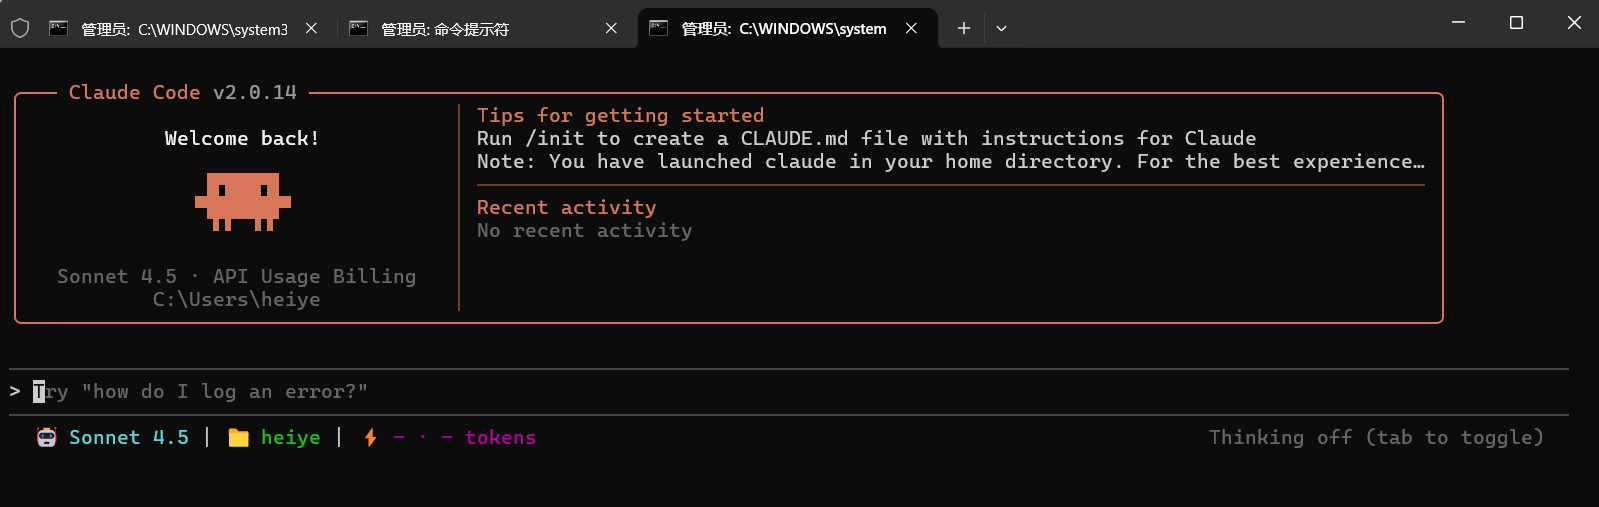This screenshot has width=1599, height=507.
Task: Minimize the terminal window
Action: click(1458, 22)
